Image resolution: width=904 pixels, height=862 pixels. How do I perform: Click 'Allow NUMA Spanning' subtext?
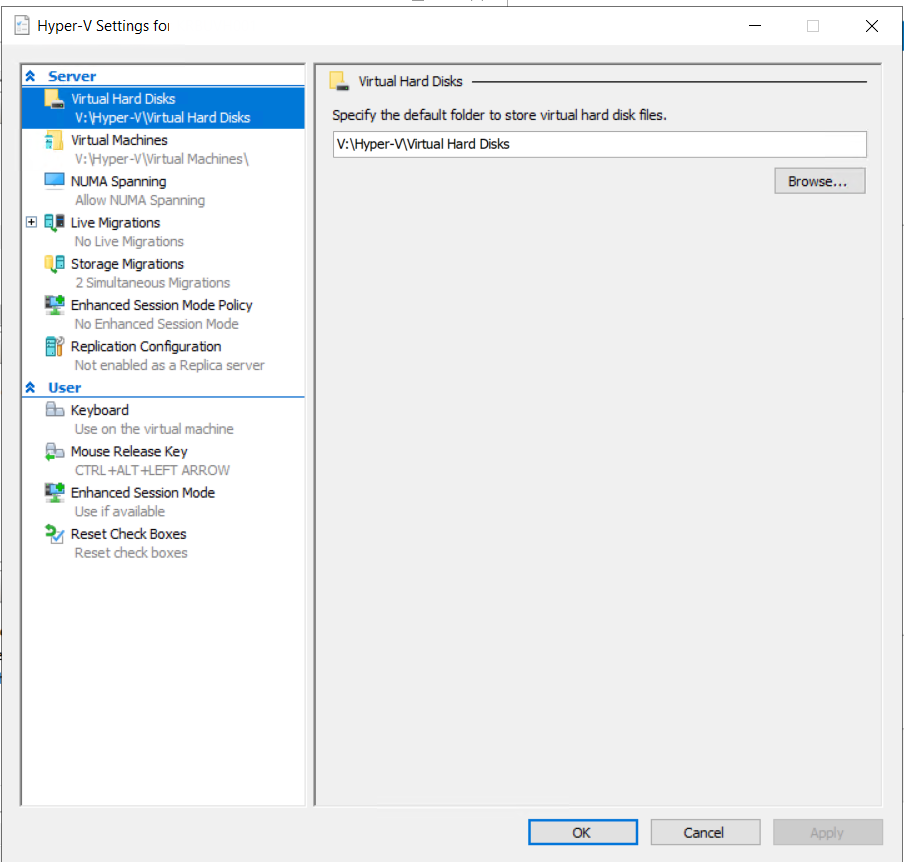[140, 200]
